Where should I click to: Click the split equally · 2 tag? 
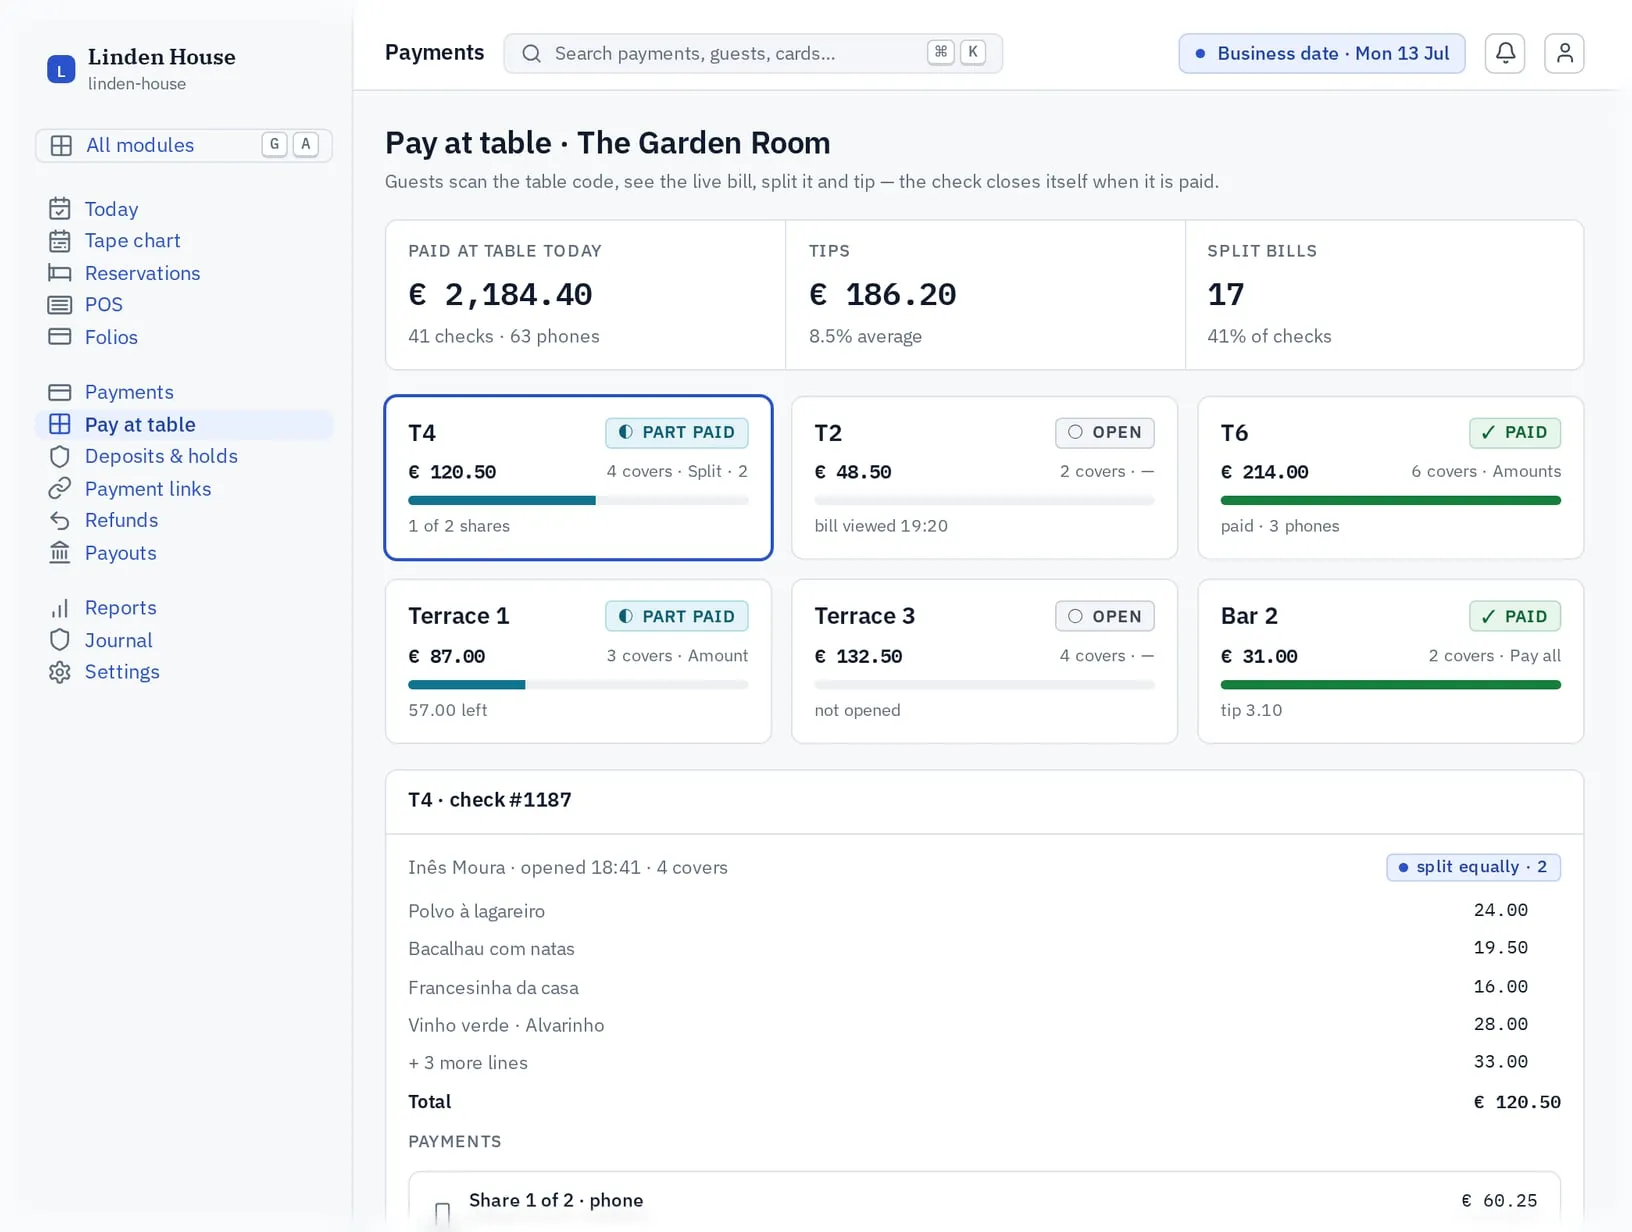click(x=1473, y=867)
